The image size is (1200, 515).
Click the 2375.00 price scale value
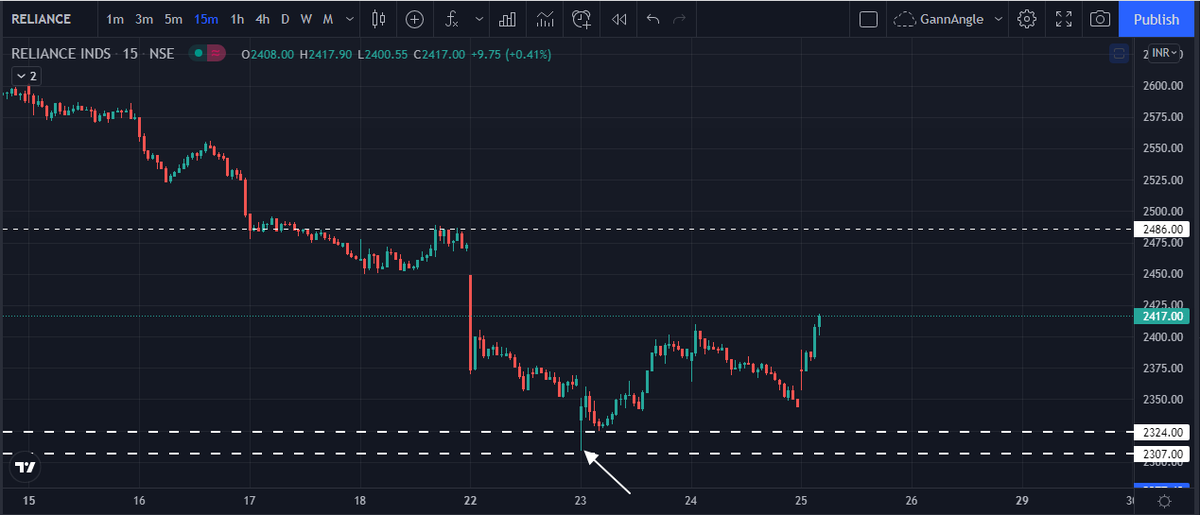1162,368
